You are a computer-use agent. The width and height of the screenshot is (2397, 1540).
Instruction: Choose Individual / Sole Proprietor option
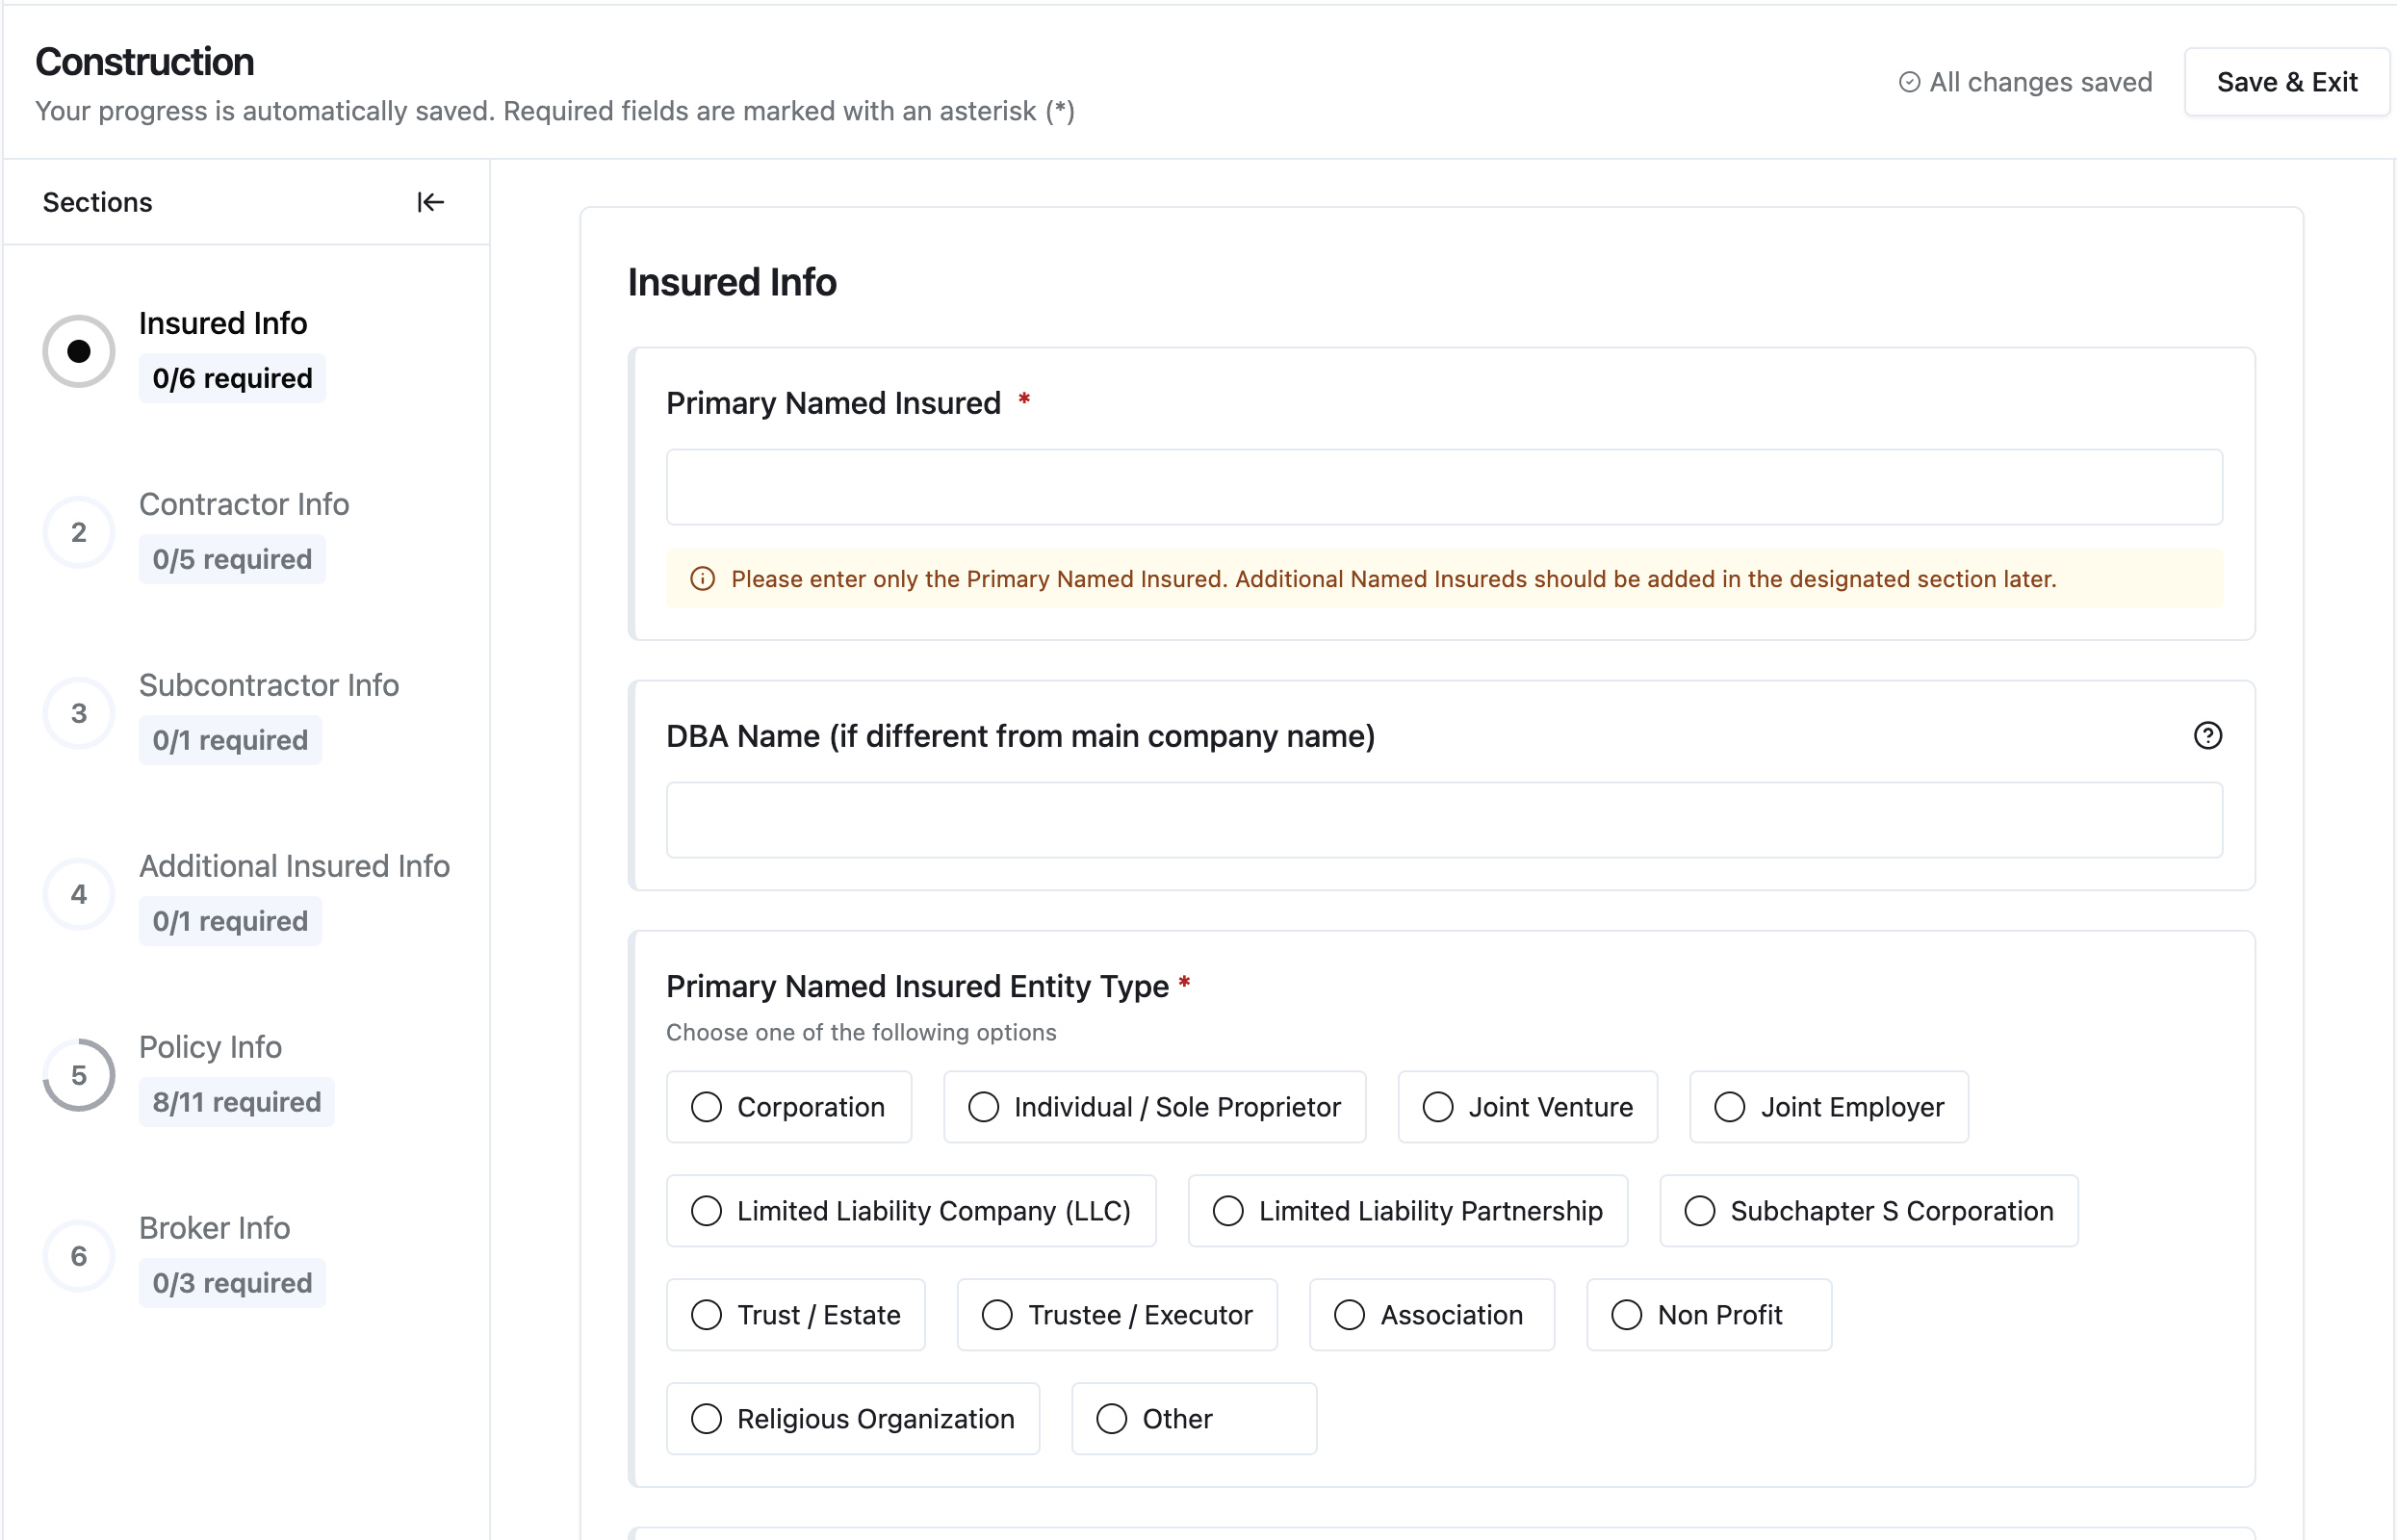point(1154,1107)
